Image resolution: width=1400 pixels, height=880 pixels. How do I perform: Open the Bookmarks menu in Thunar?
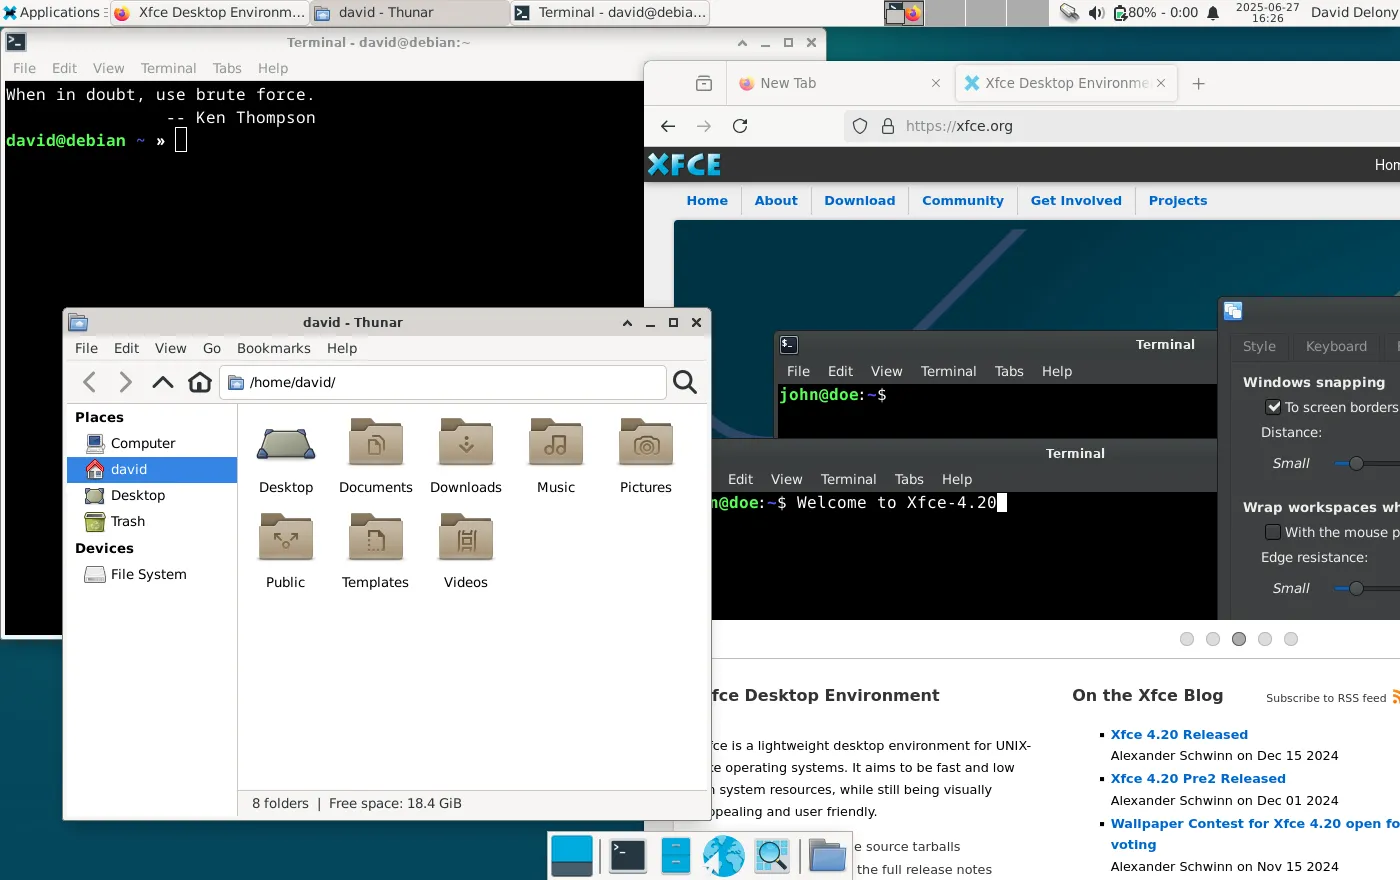pyautogui.click(x=273, y=348)
